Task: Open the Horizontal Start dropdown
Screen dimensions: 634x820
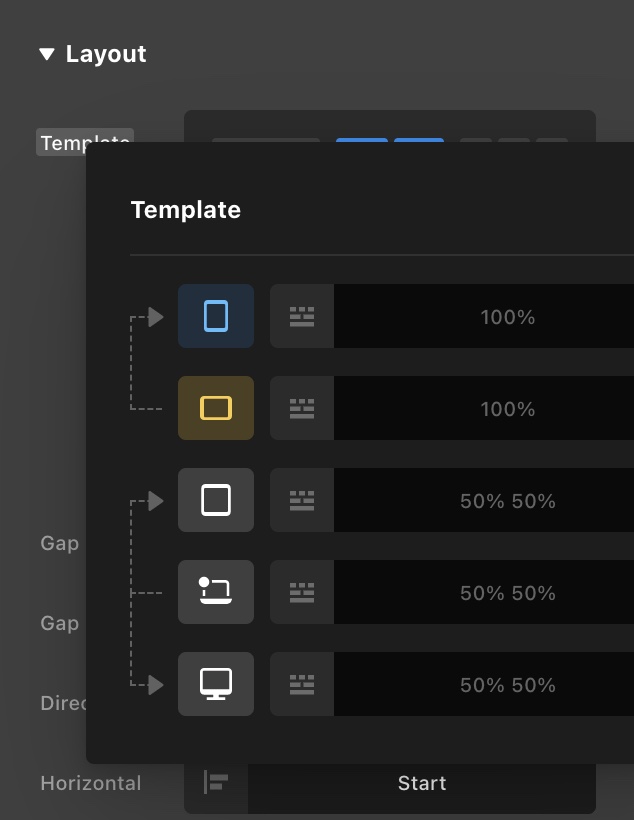Action: [421, 783]
